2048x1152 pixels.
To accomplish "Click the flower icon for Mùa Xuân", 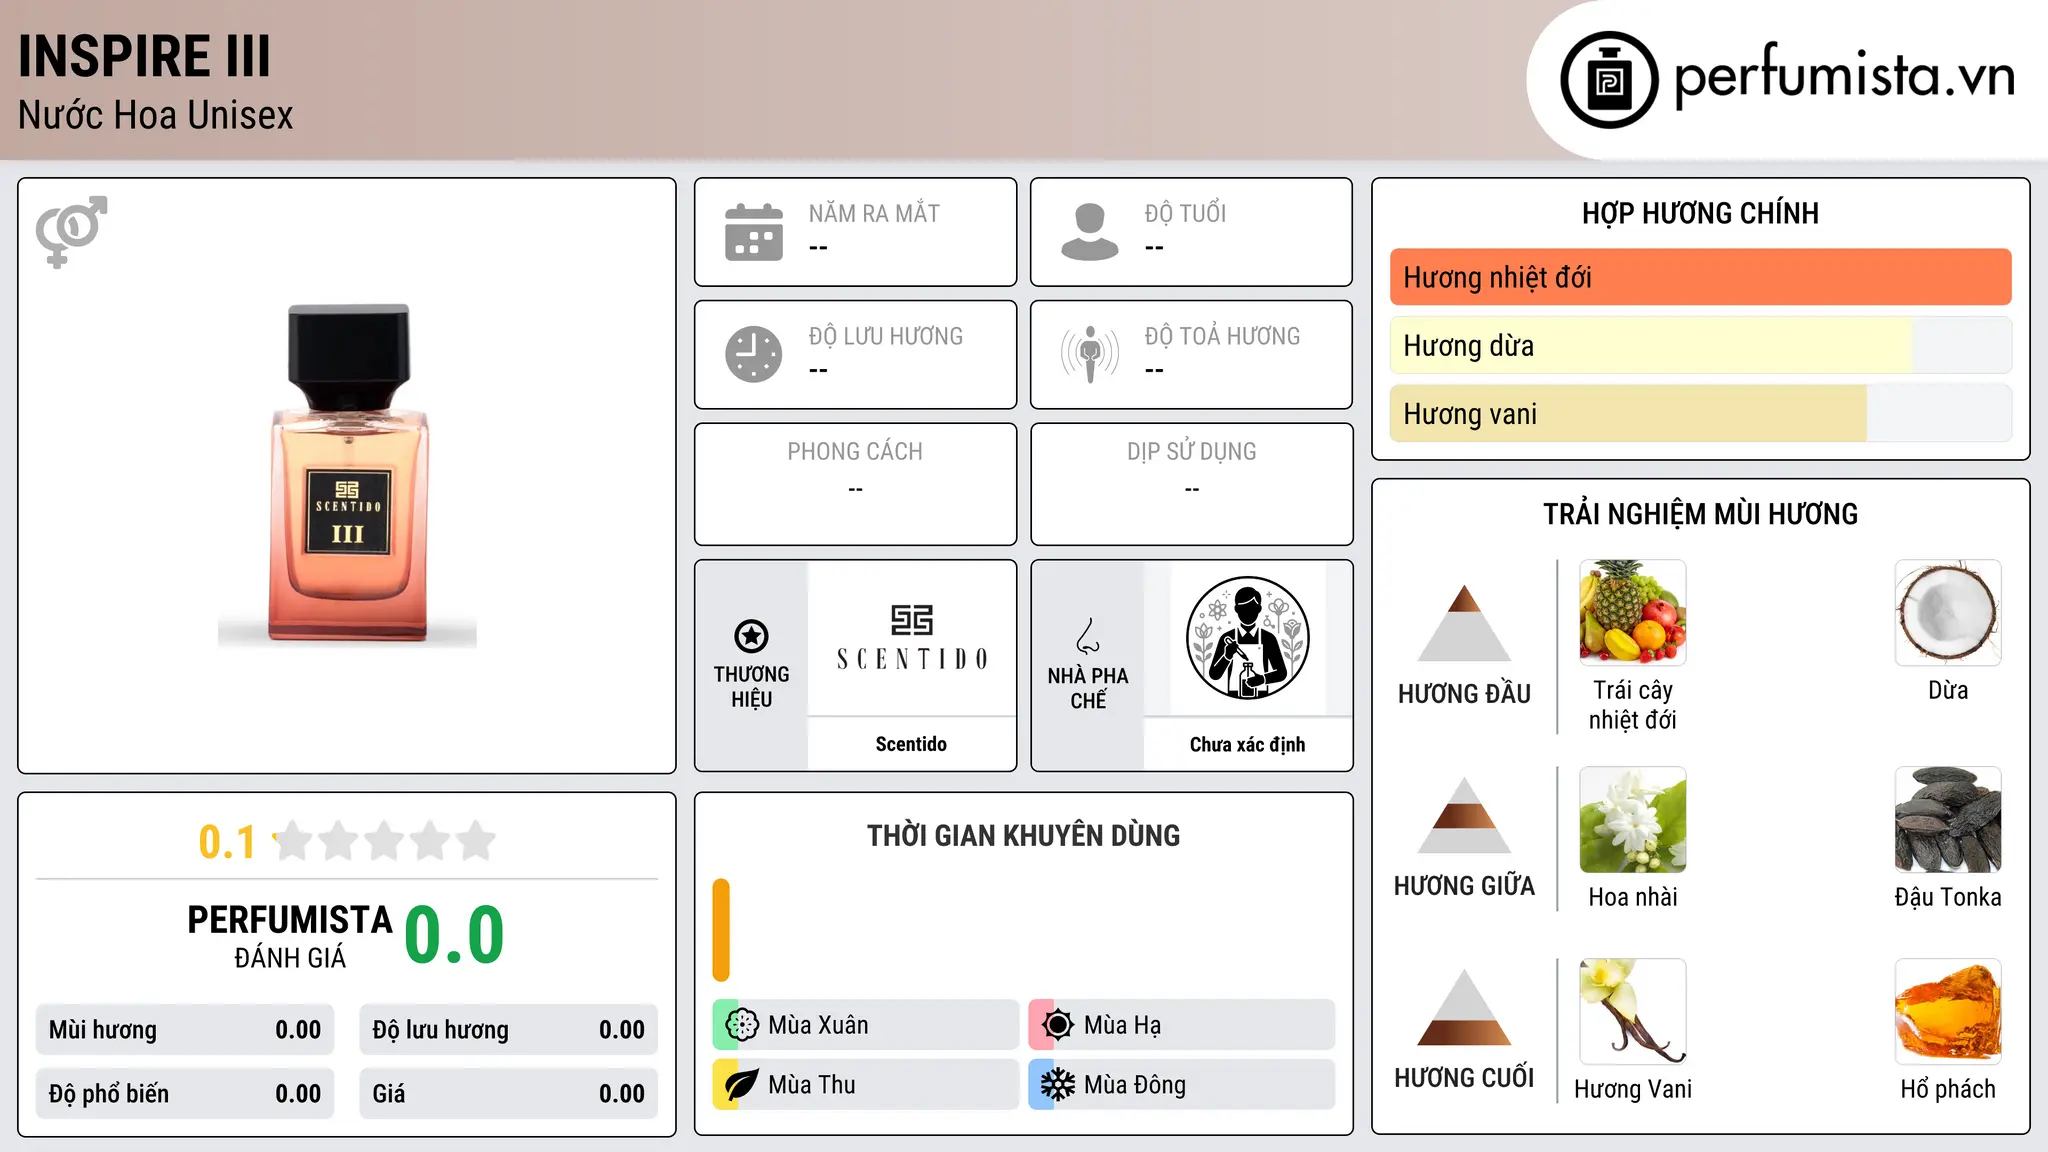I will click(x=741, y=1025).
